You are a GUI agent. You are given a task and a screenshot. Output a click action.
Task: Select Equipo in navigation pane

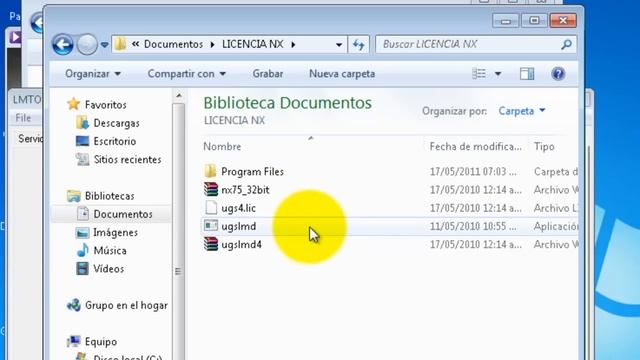[101, 342]
